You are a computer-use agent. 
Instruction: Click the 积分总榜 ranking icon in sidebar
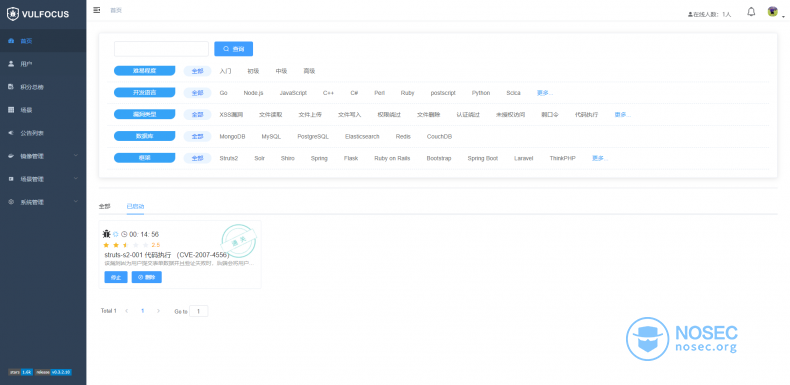point(11,87)
